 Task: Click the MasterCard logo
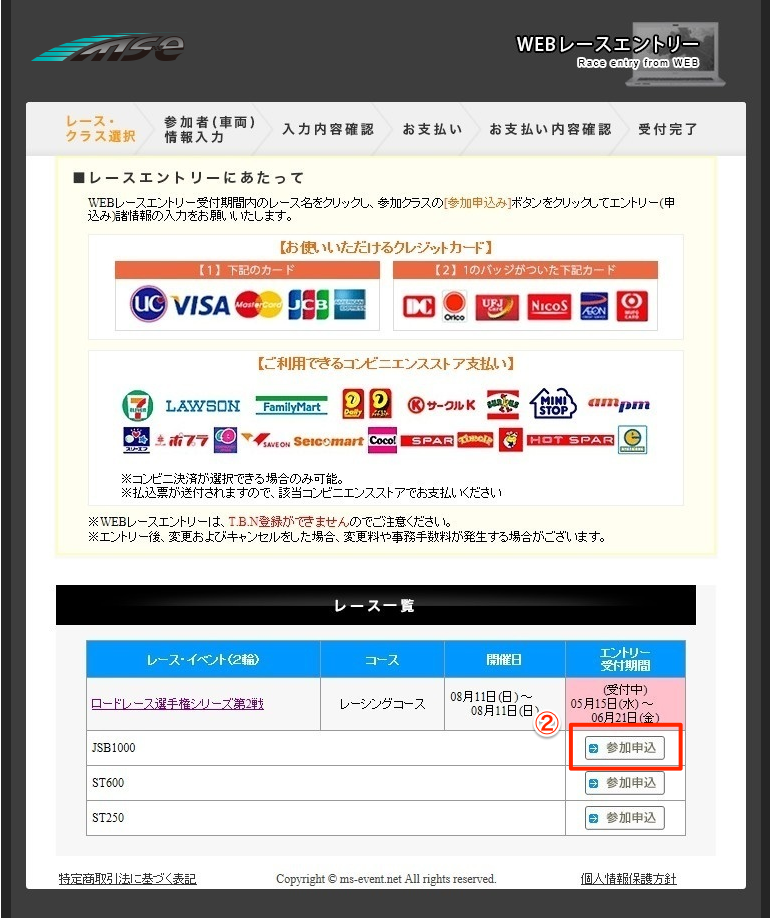(x=258, y=304)
